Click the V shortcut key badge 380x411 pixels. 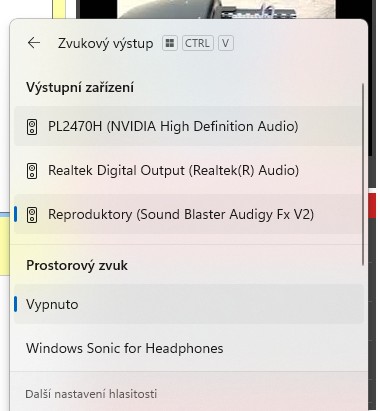tap(226, 43)
